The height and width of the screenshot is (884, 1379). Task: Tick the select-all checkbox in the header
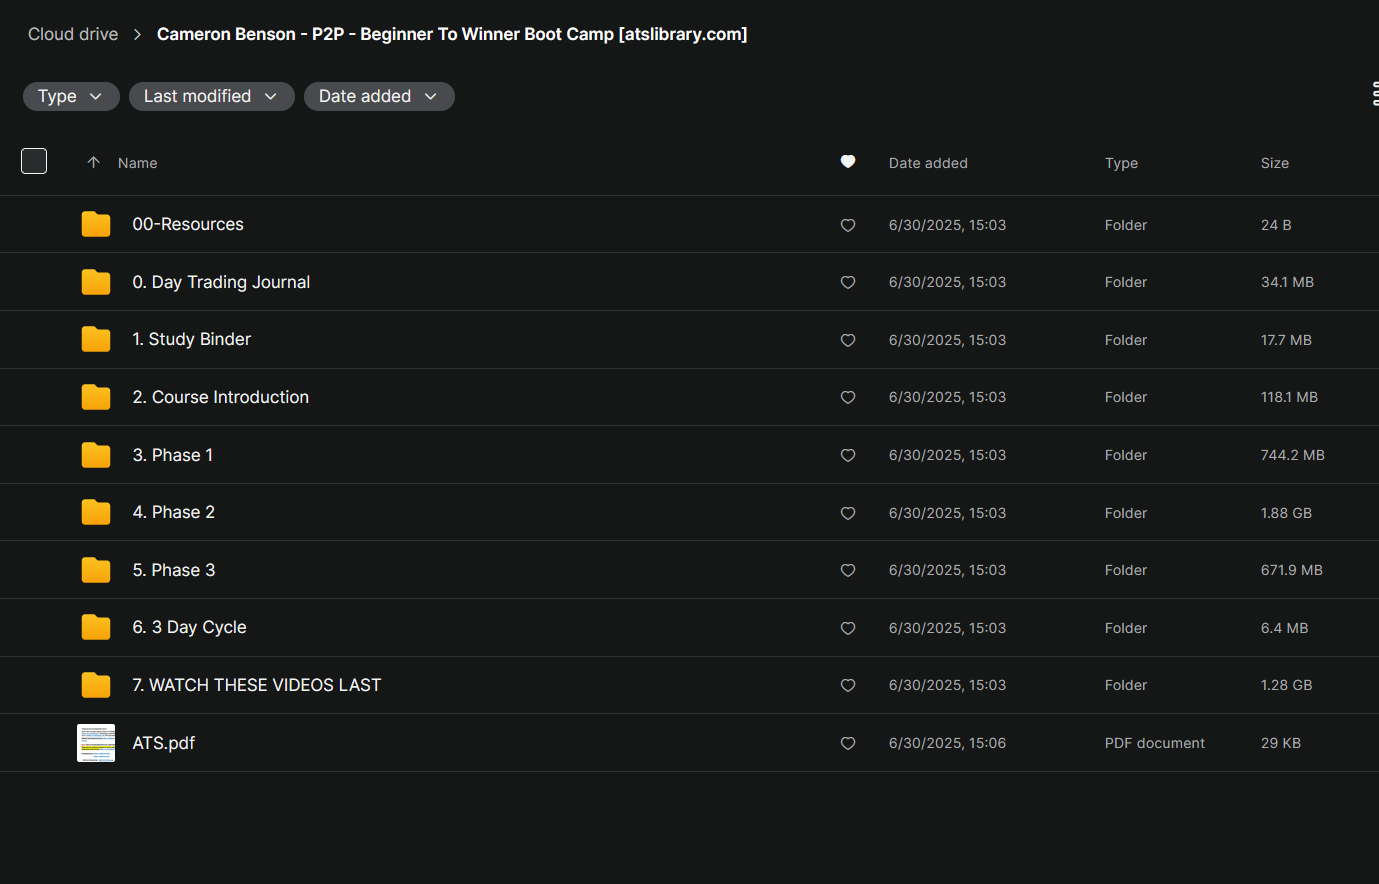[x=34, y=161]
